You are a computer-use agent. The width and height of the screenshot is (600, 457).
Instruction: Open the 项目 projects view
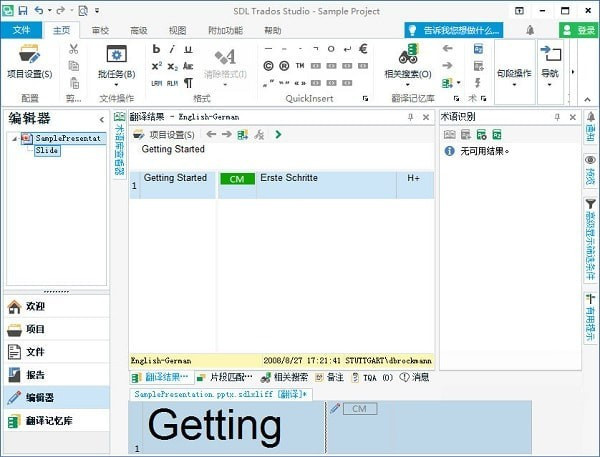pyautogui.click(x=57, y=329)
